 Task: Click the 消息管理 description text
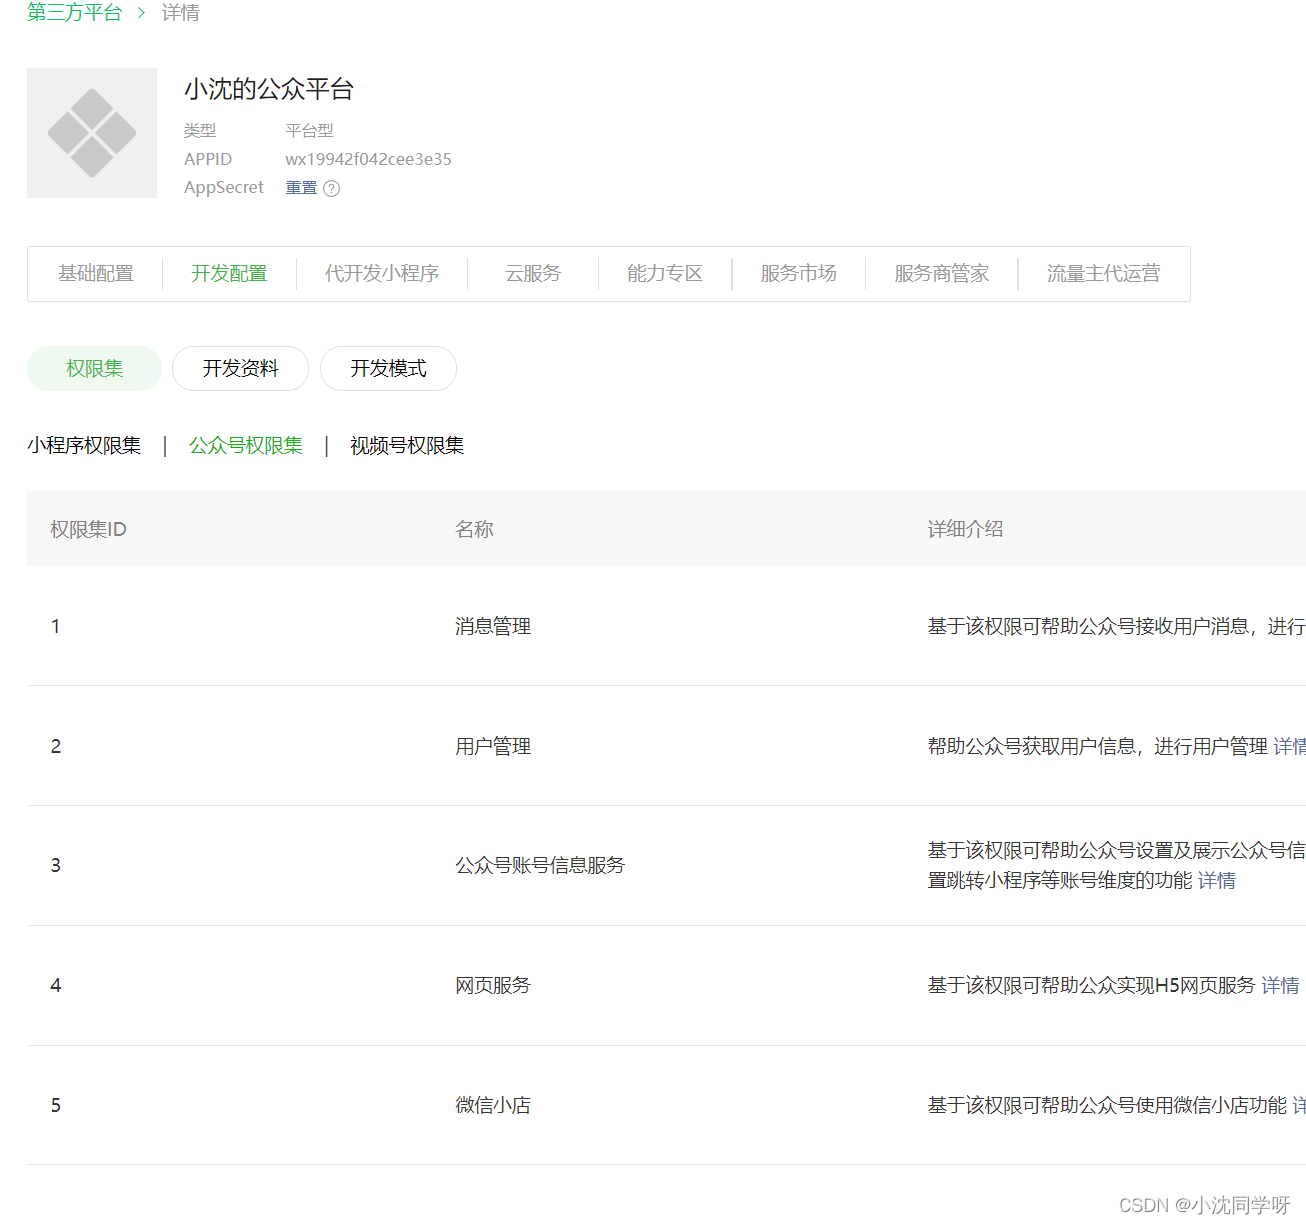[x=1116, y=627]
